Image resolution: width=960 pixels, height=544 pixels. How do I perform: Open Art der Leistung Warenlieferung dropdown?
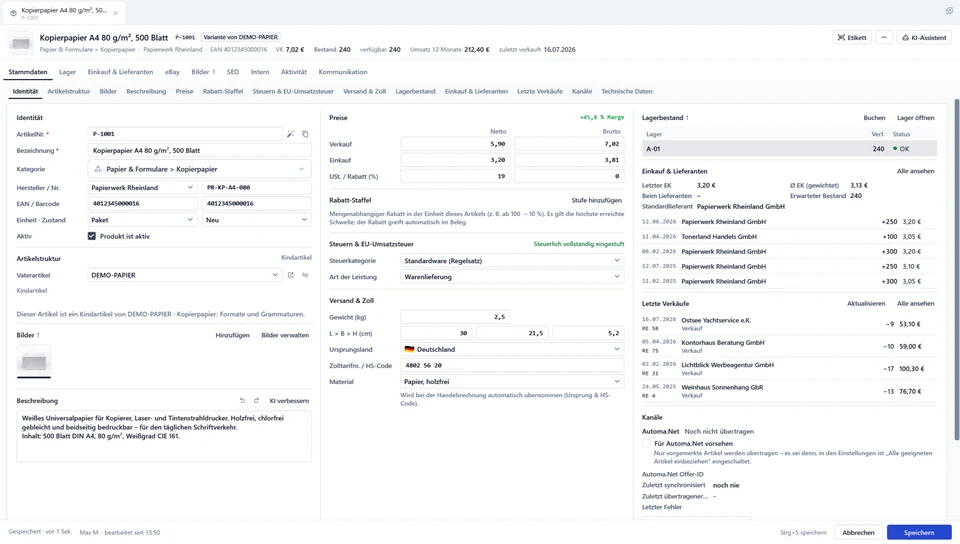click(512, 277)
